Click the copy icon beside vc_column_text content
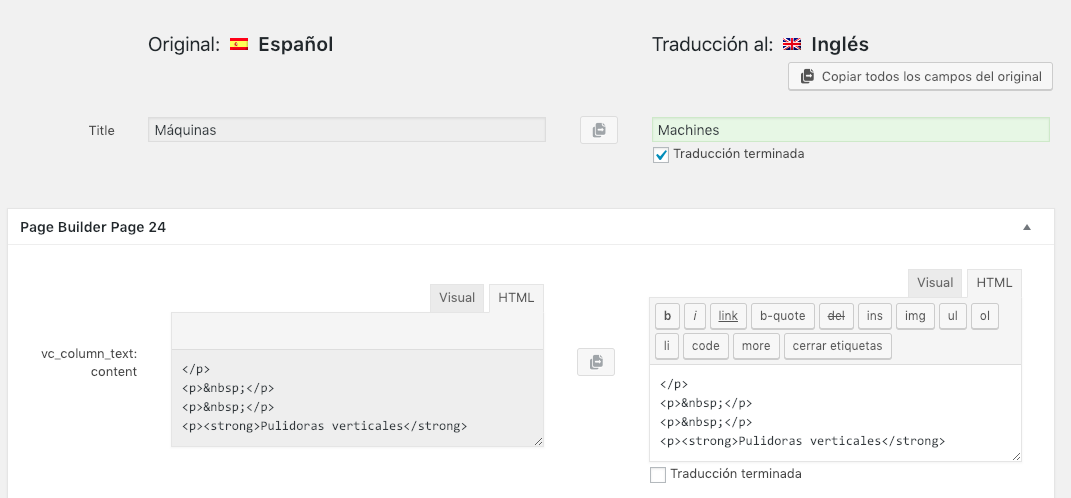The height and width of the screenshot is (498, 1071). (596, 362)
